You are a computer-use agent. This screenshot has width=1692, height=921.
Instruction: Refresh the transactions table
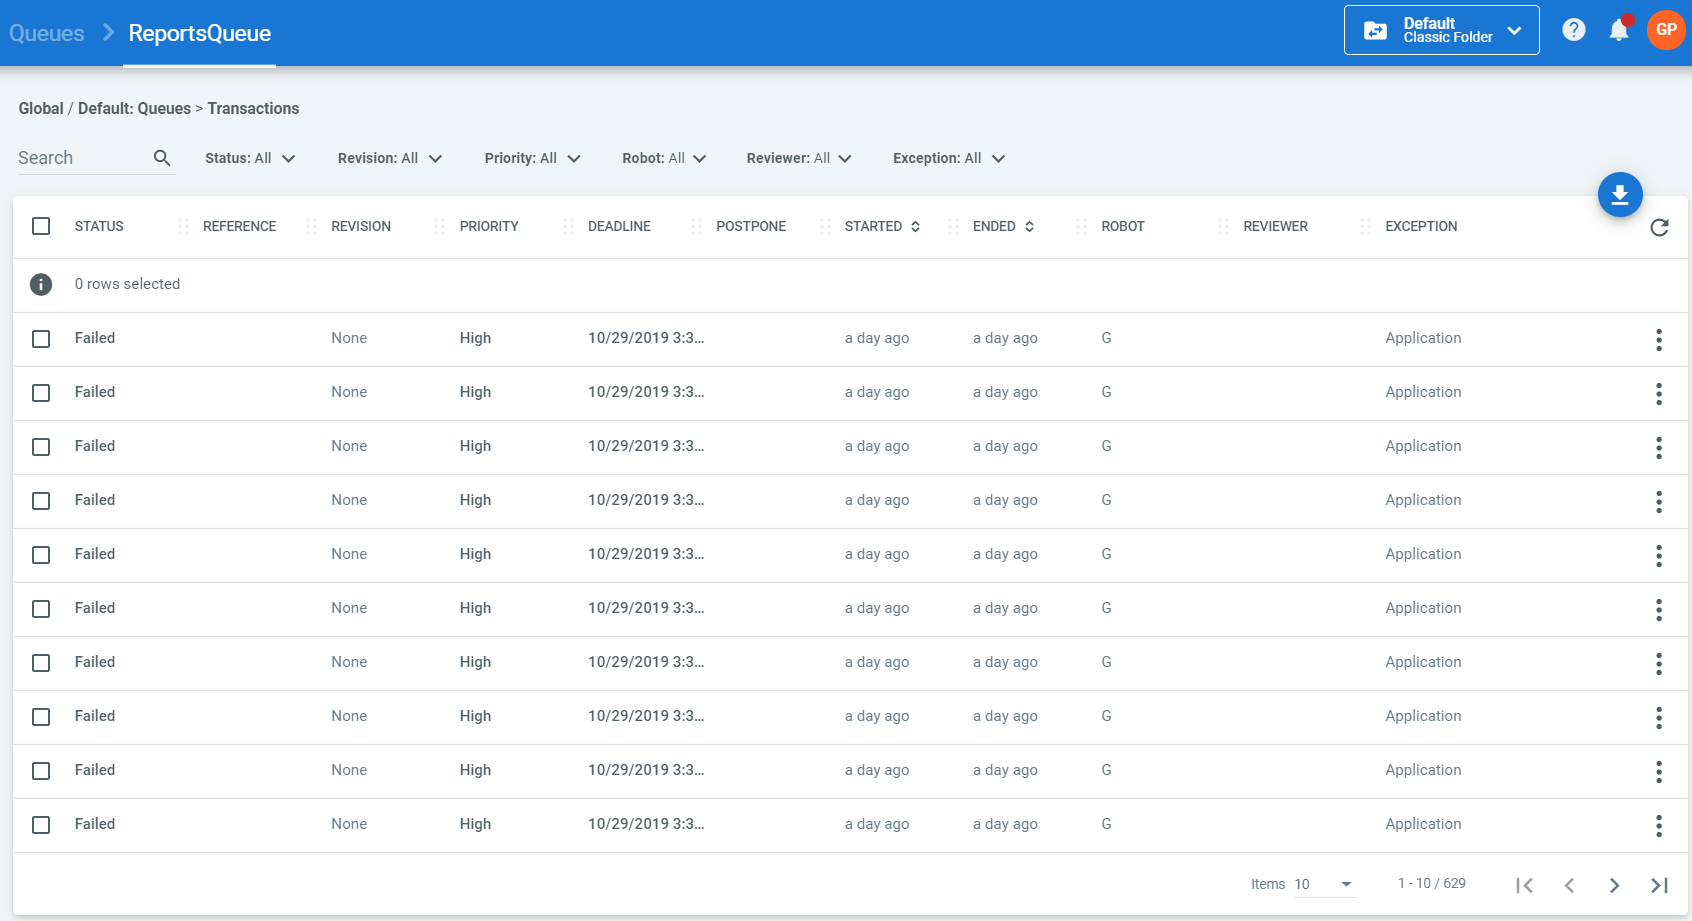[x=1659, y=227]
